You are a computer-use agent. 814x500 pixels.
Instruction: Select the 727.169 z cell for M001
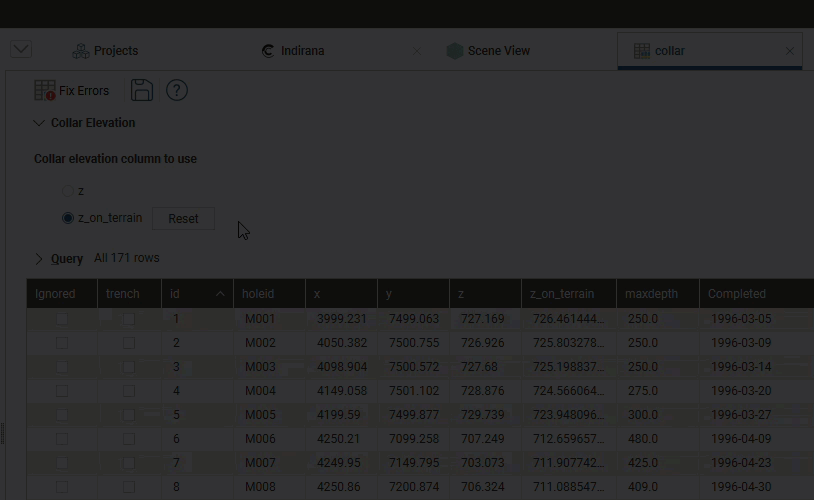click(481, 319)
